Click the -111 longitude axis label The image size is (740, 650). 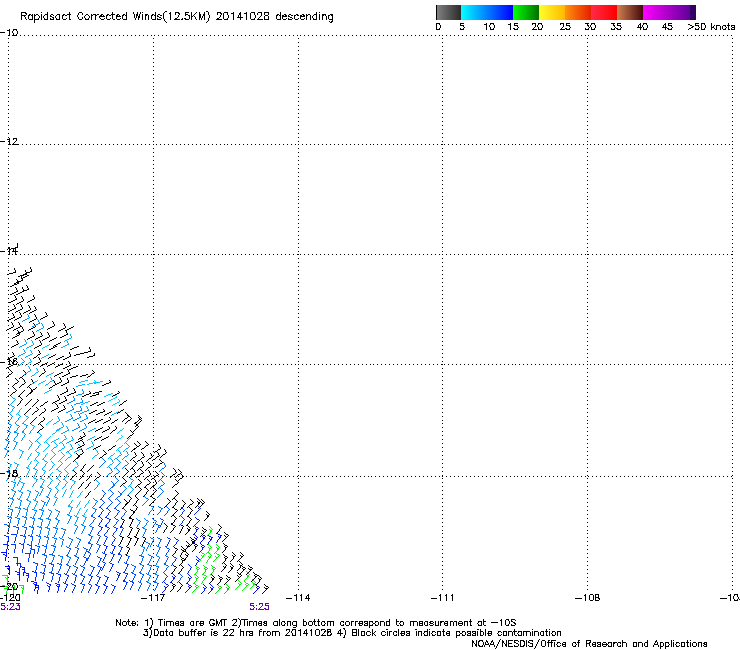point(443,598)
